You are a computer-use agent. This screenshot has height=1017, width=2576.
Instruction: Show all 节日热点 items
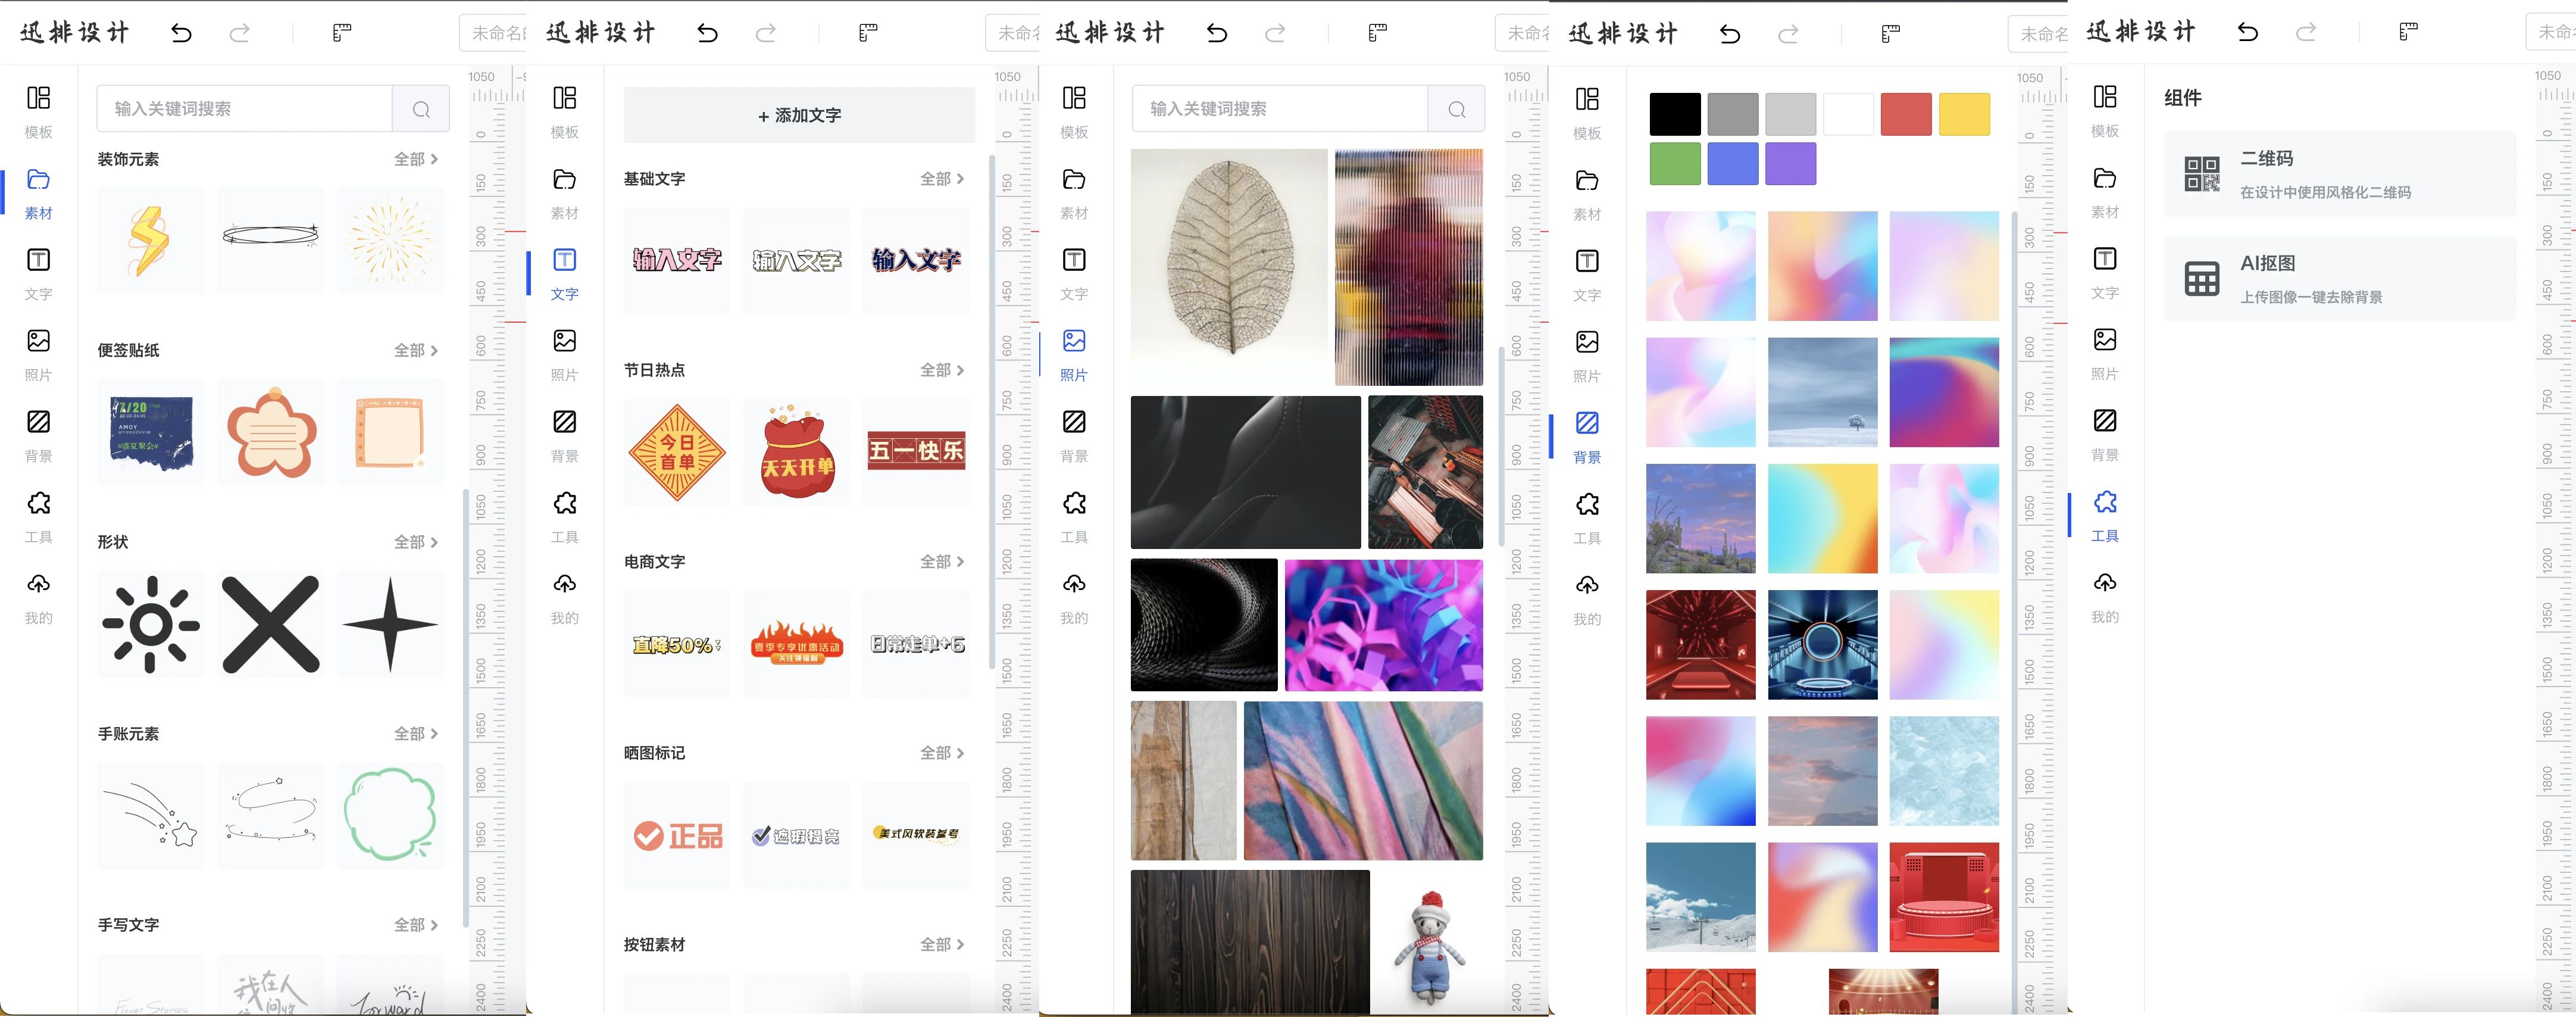[x=942, y=370]
